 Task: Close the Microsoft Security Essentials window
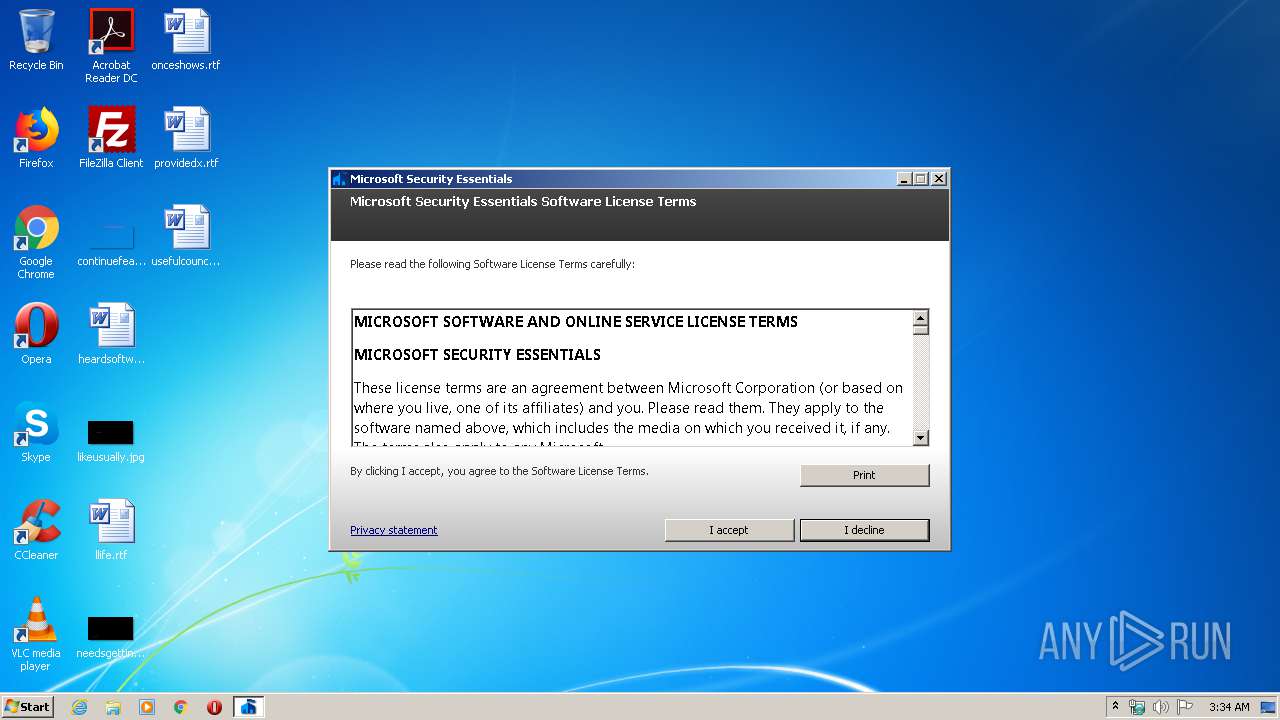pos(938,179)
